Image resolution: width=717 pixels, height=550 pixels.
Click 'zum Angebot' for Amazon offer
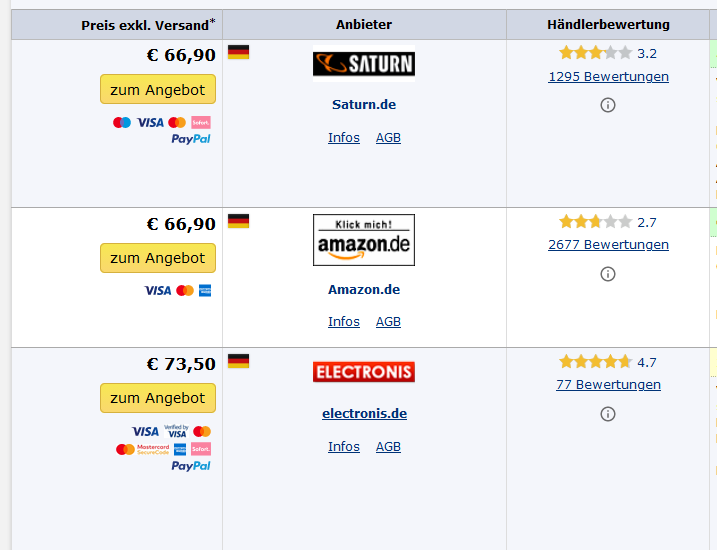(x=158, y=258)
